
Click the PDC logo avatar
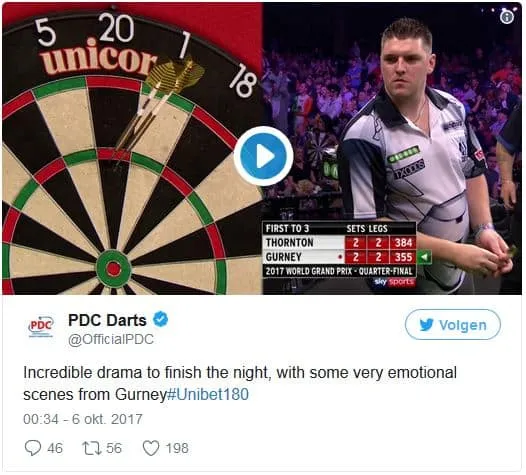[41, 326]
